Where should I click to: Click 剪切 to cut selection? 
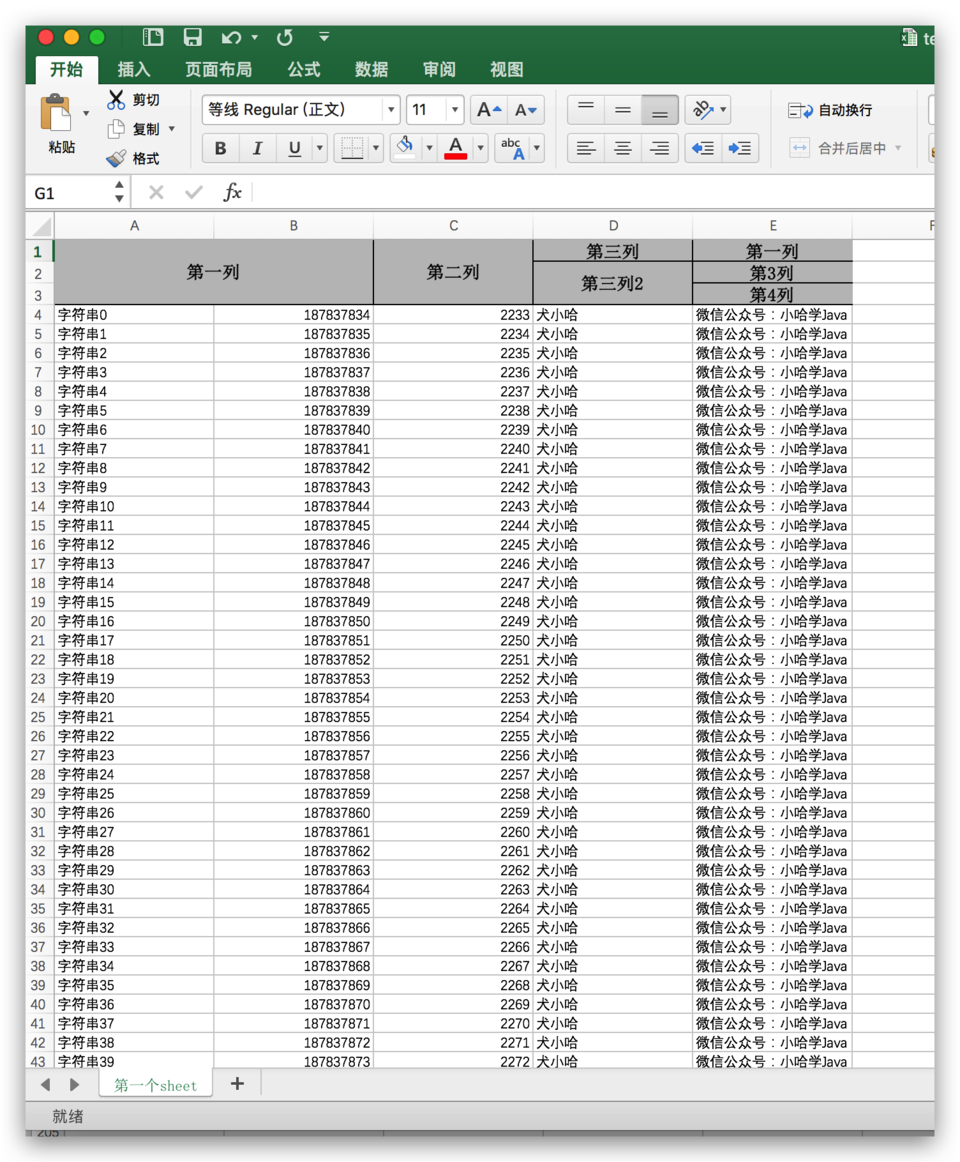(137, 99)
